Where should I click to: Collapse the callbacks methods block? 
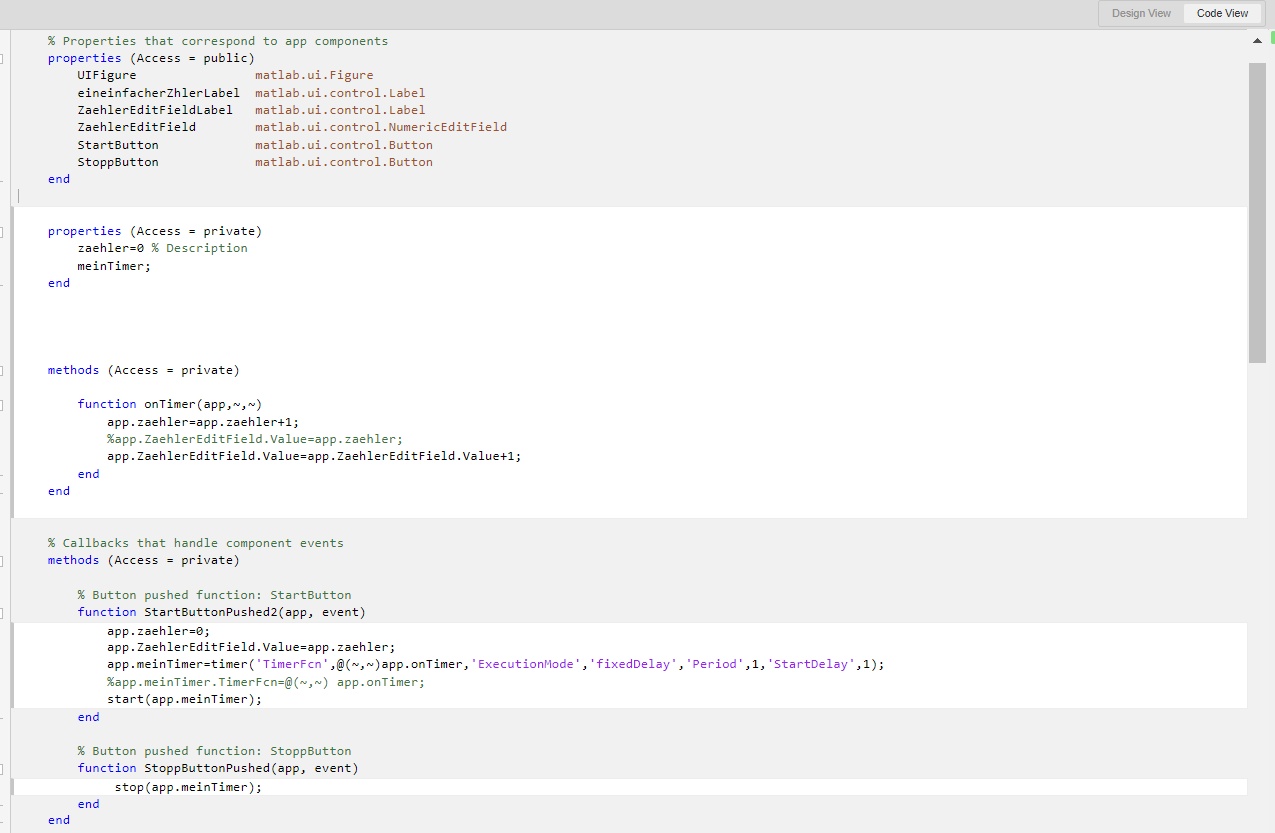point(2,561)
